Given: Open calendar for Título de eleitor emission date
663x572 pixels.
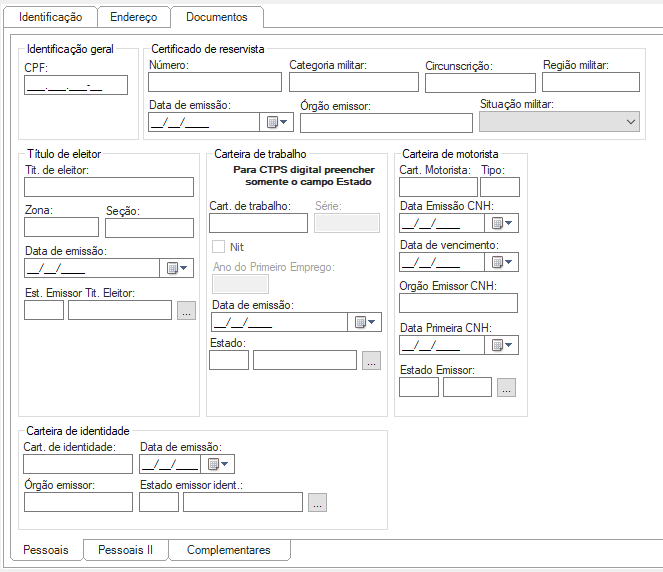Looking at the screenshot, I should [x=176, y=268].
